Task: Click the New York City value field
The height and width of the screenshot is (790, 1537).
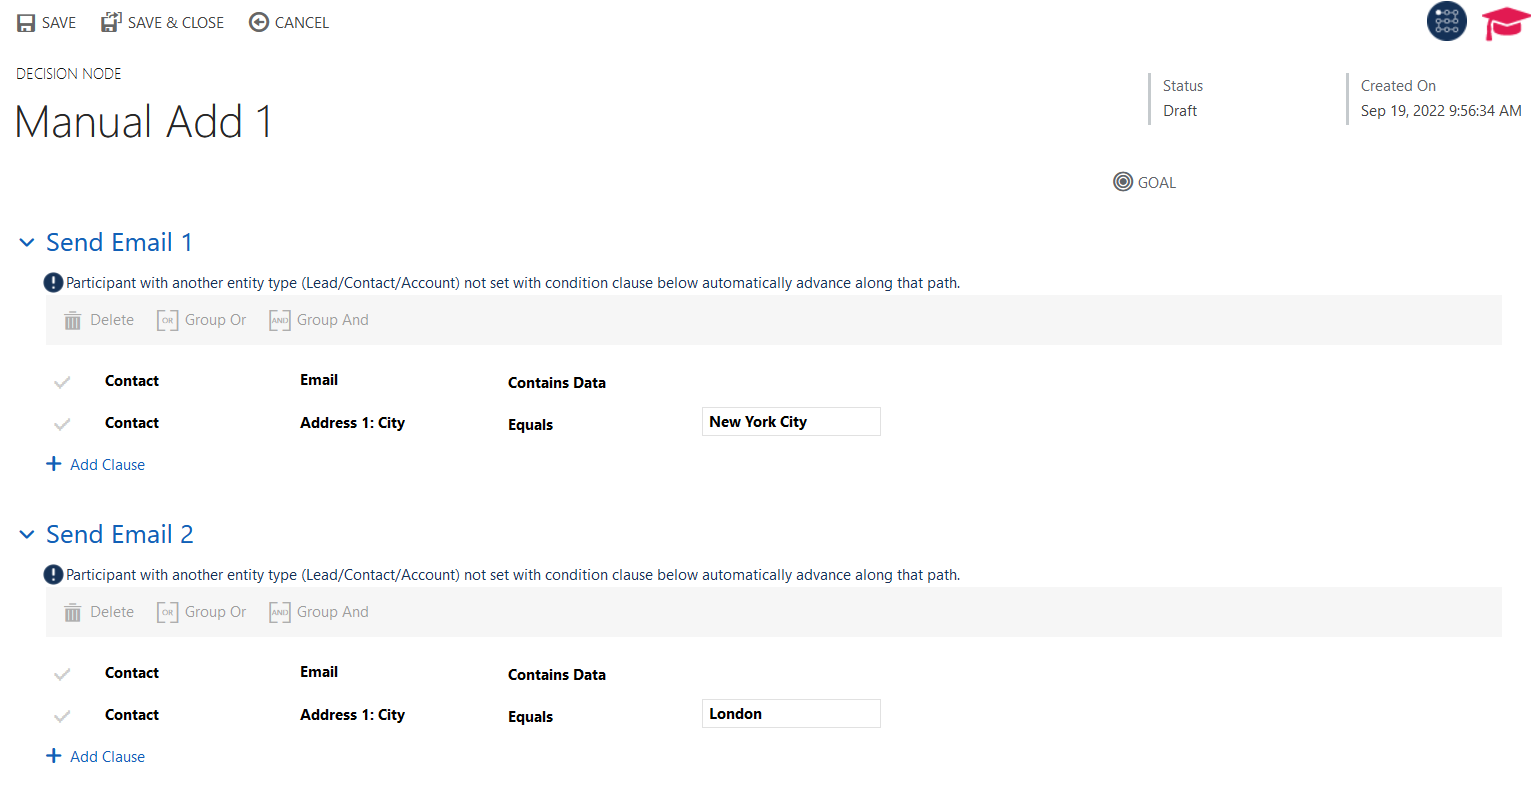Action: pos(791,422)
